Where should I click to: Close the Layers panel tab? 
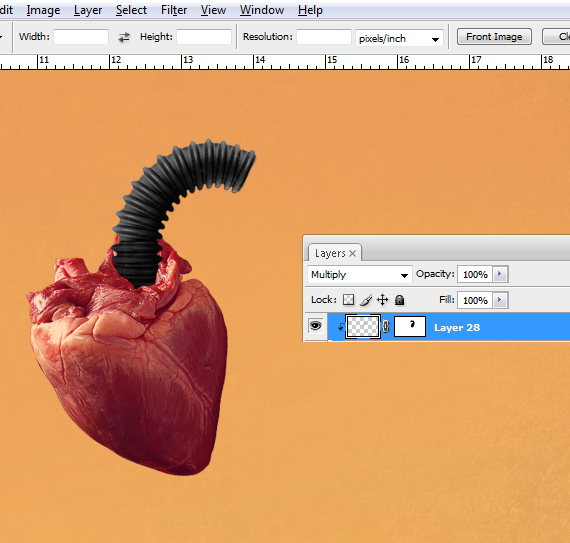click(x=352, y=253)
